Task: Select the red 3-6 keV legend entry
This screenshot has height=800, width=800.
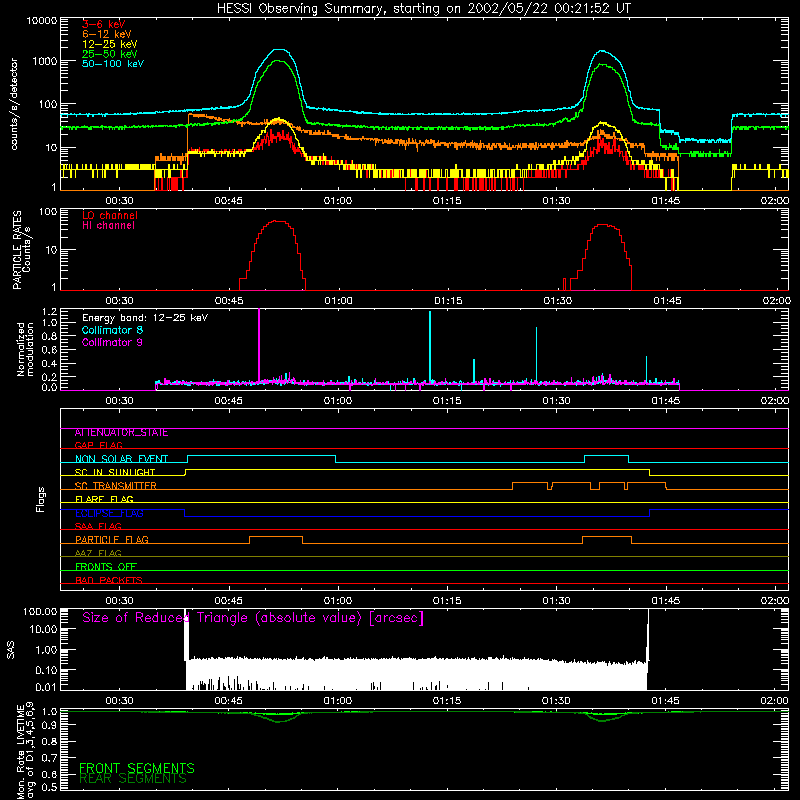Action: (x=104, y=24)
